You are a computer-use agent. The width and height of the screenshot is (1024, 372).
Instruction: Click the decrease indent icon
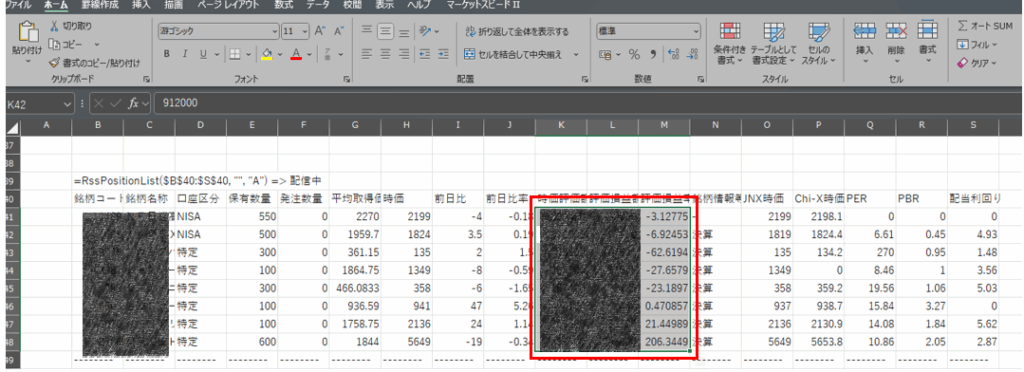(x=425, y=54)
